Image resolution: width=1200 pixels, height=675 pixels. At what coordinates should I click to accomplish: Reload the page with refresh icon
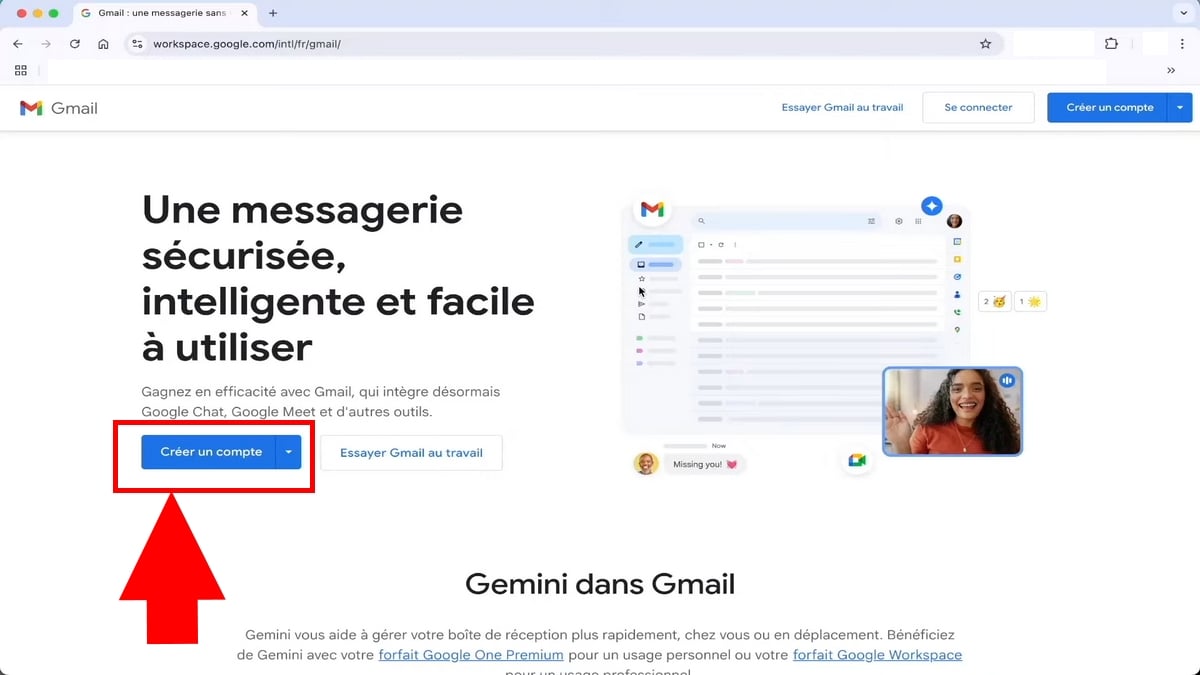tap(75, 44)
